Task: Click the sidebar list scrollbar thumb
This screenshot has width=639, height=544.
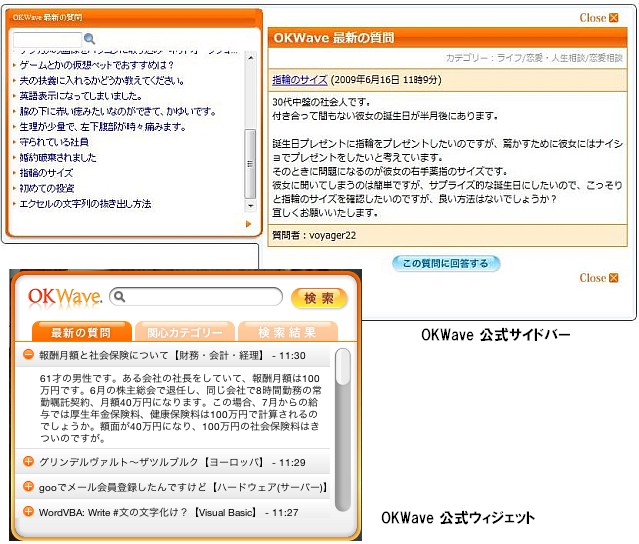Action: (250, 164)
